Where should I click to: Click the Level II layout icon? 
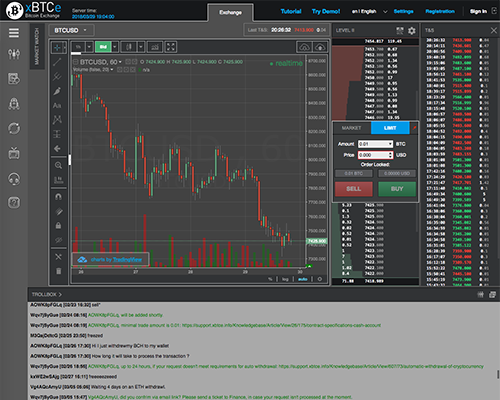point(400,31)
